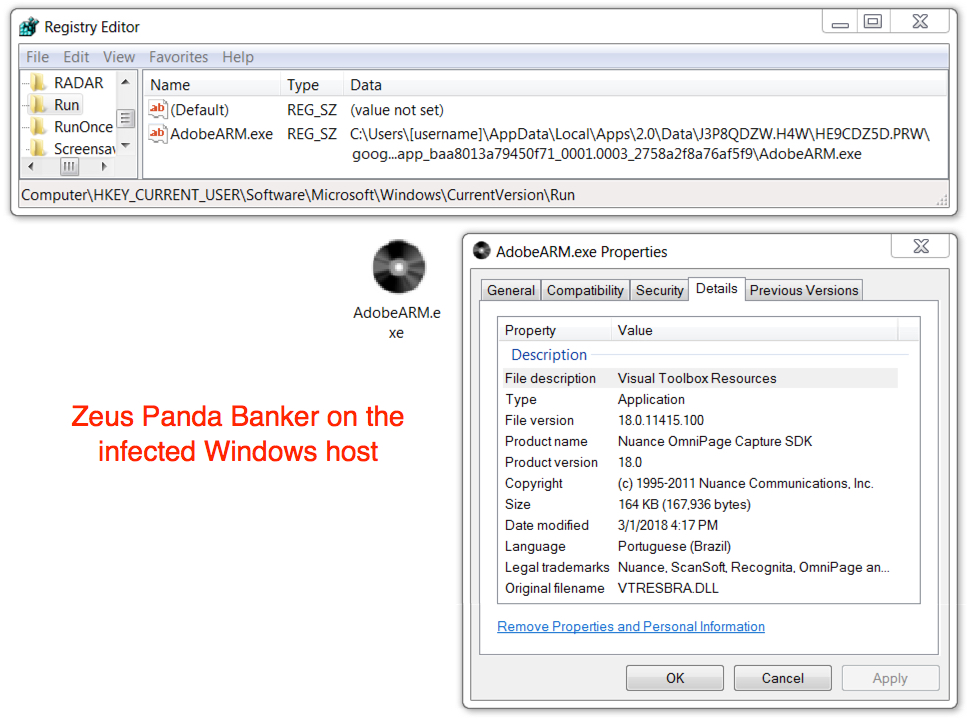Switch to the General tab
967x720 pixels.
click(x=511, y=290)
